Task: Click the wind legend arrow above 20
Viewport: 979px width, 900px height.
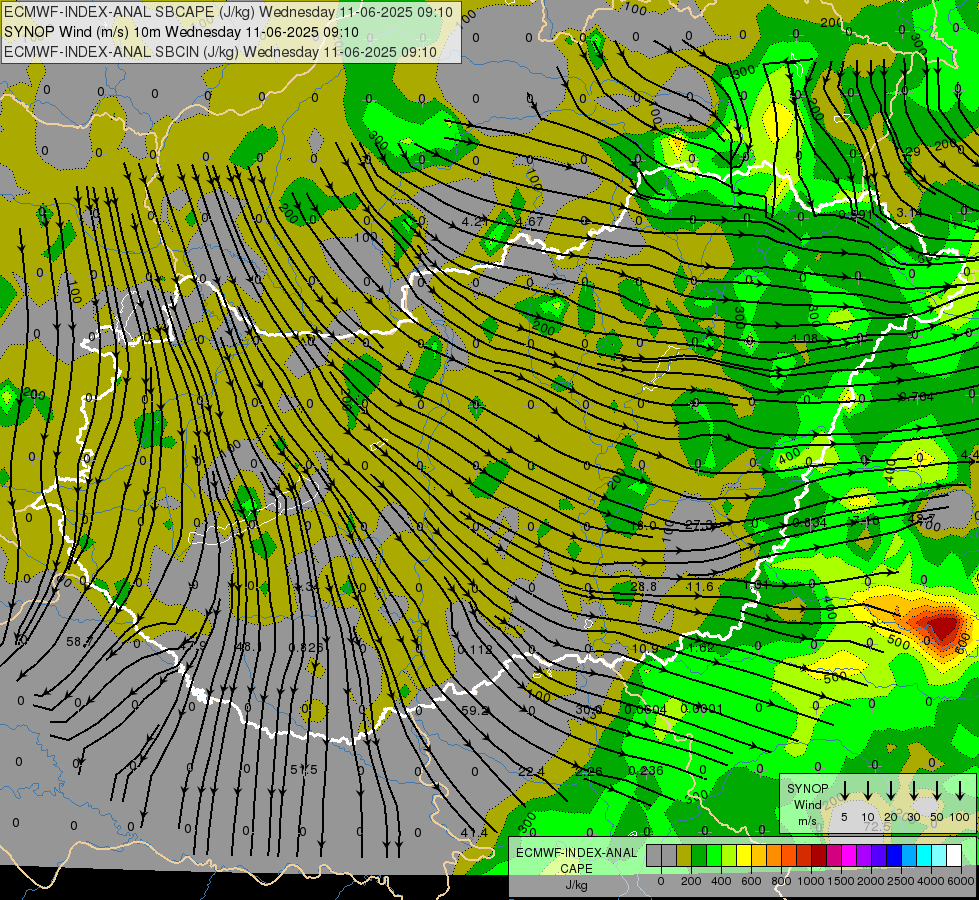Action: coord(891,791)
